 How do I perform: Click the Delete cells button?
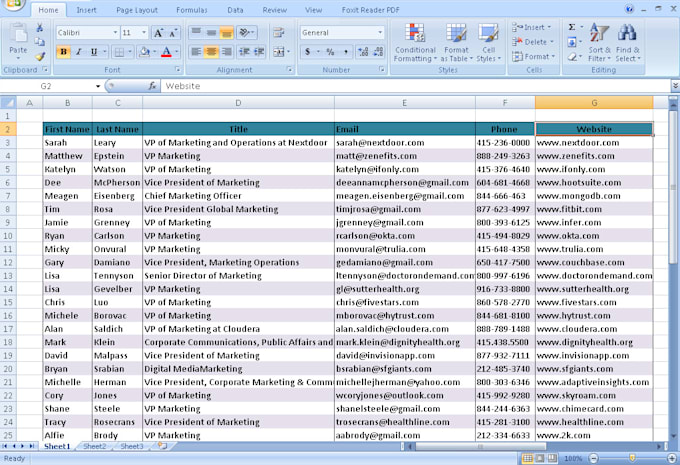[x=533, y=42]
